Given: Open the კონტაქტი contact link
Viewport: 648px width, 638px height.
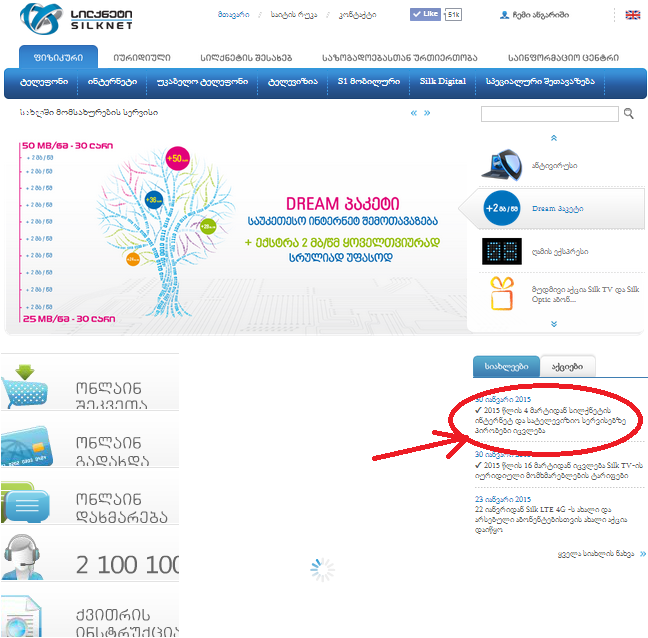Looking at the screenshot, I should [357, 15].
